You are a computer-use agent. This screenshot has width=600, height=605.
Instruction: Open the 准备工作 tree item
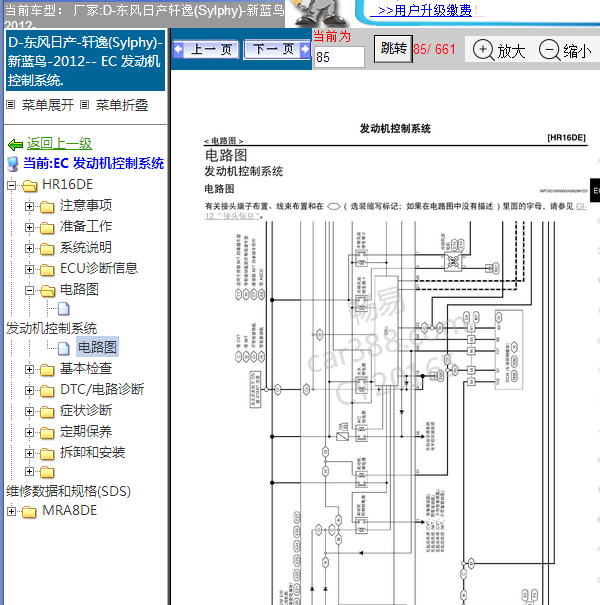[x=86, y=226]
